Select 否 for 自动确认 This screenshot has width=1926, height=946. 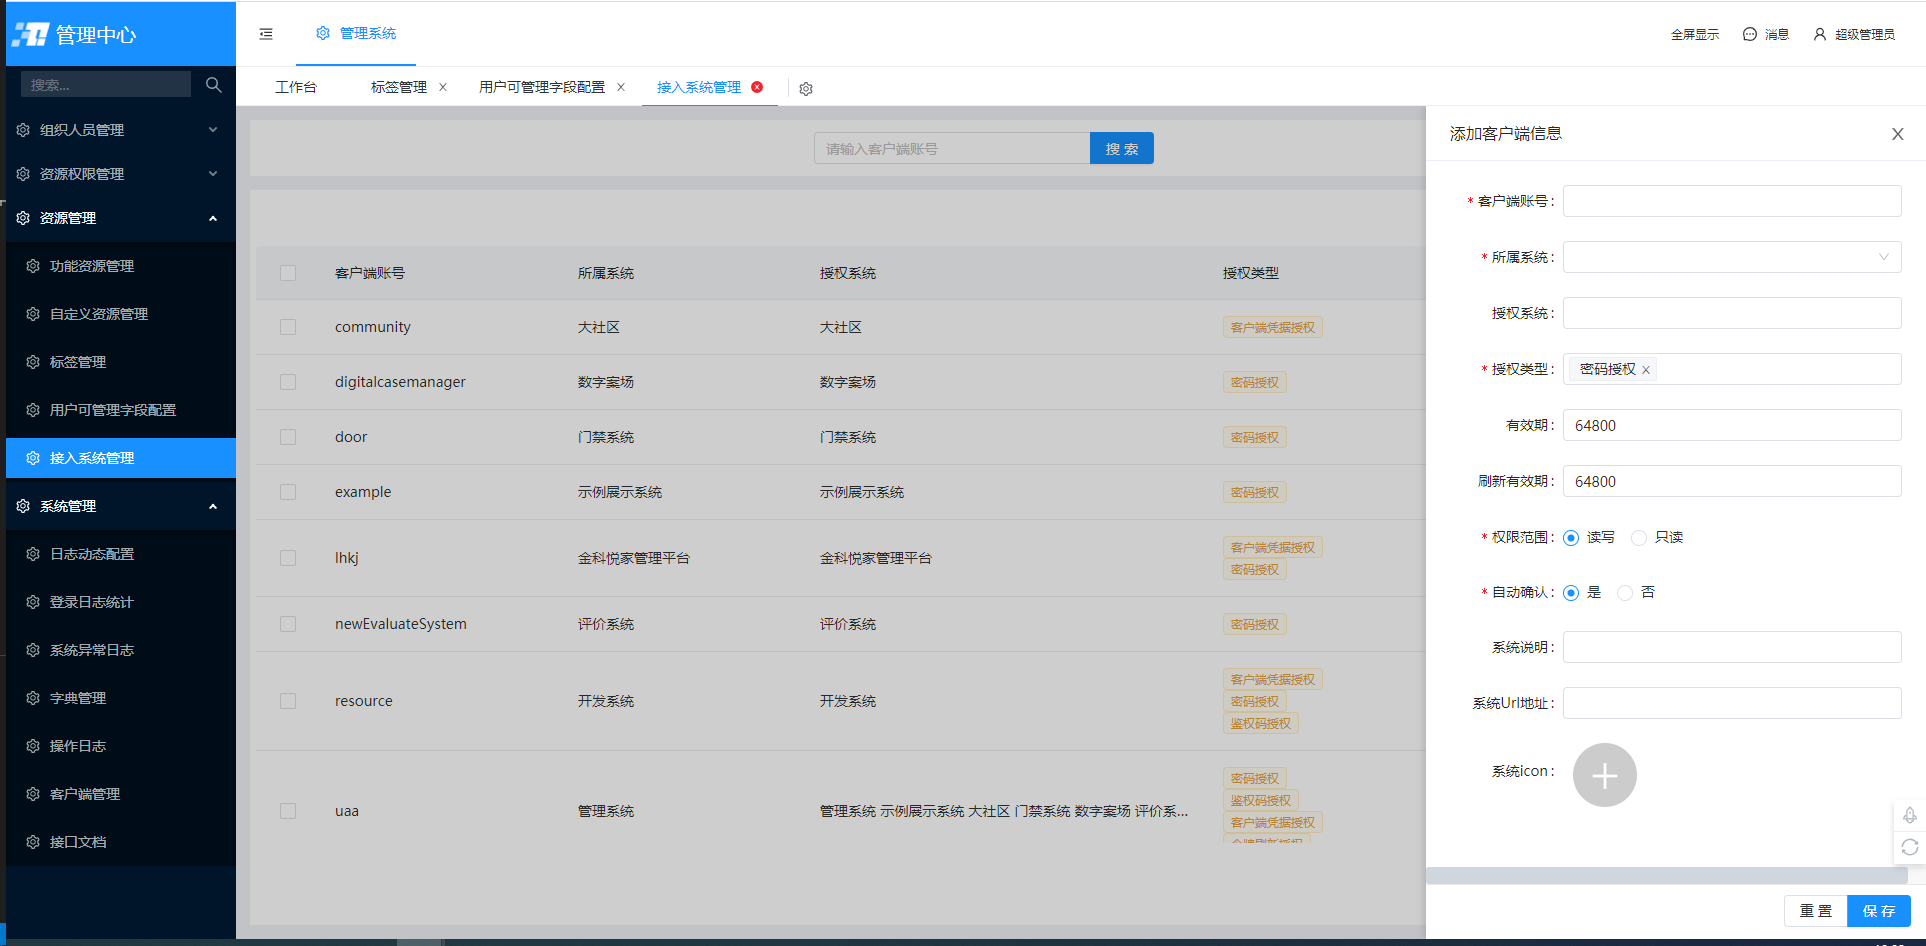1625,593
